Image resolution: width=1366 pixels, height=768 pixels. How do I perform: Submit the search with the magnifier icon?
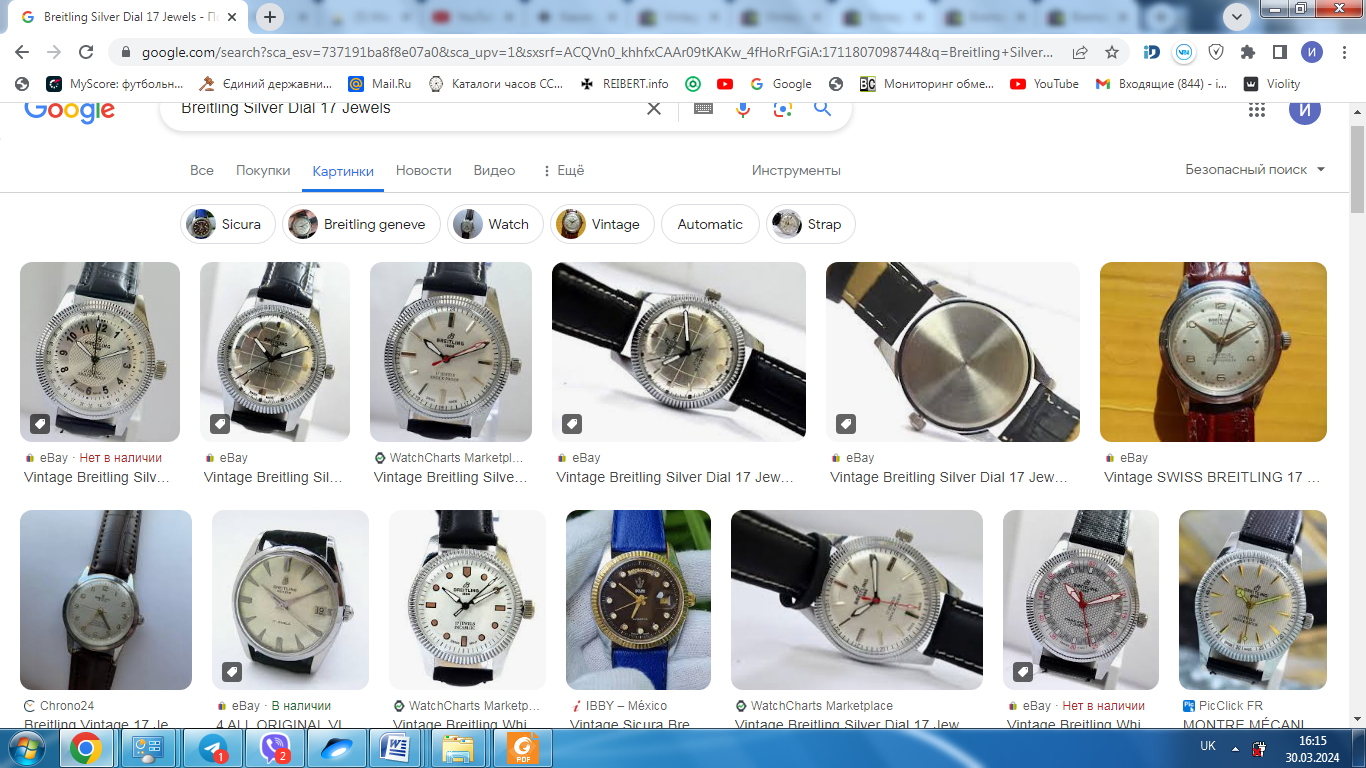click(x=823, y=108)
